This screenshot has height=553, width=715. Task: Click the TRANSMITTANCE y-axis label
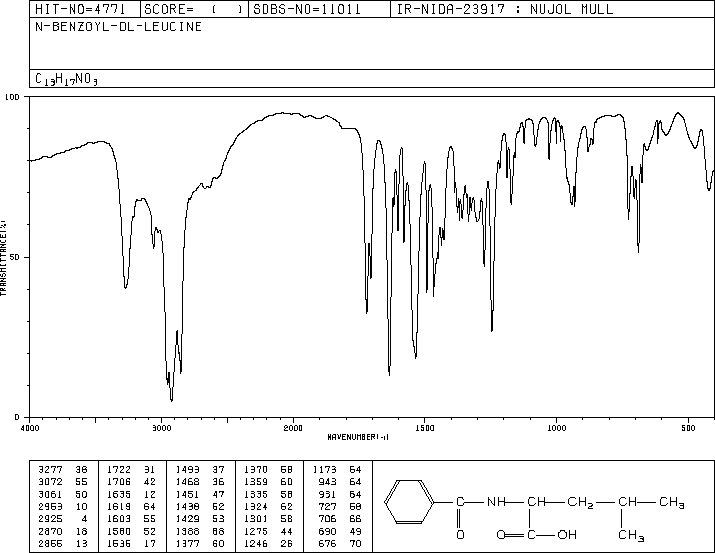5,258
